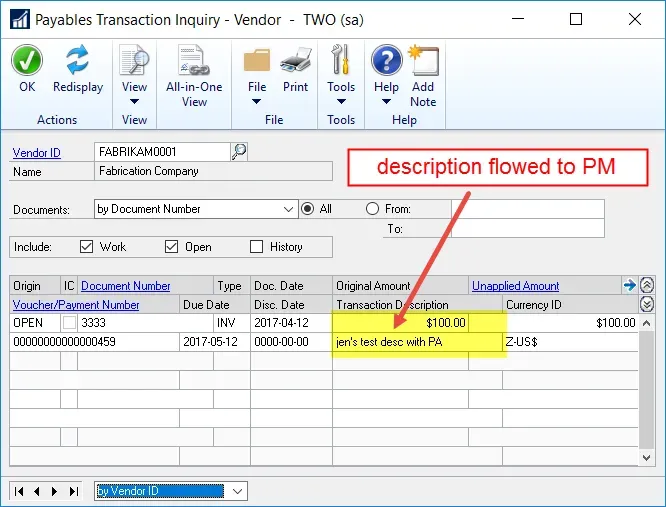Click the Redisplay refresh icon
Screen dimensions: 666x507
[77, 62]
